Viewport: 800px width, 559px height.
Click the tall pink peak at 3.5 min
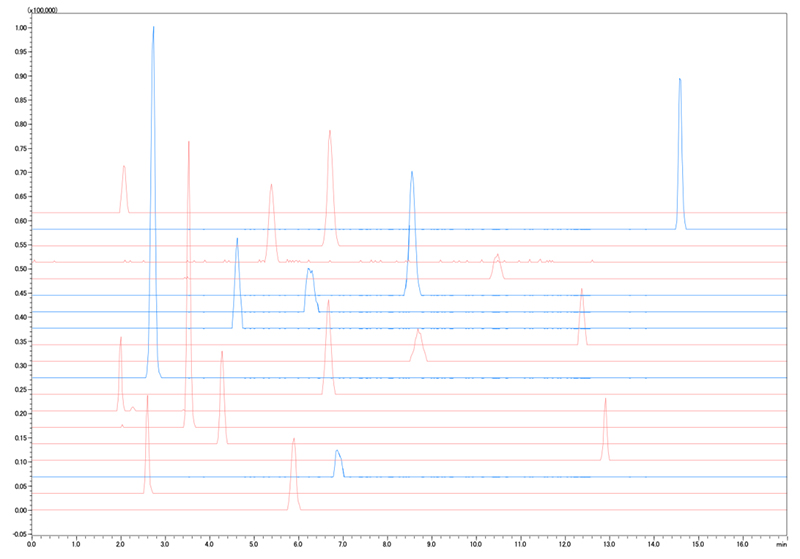click(188, 144)
